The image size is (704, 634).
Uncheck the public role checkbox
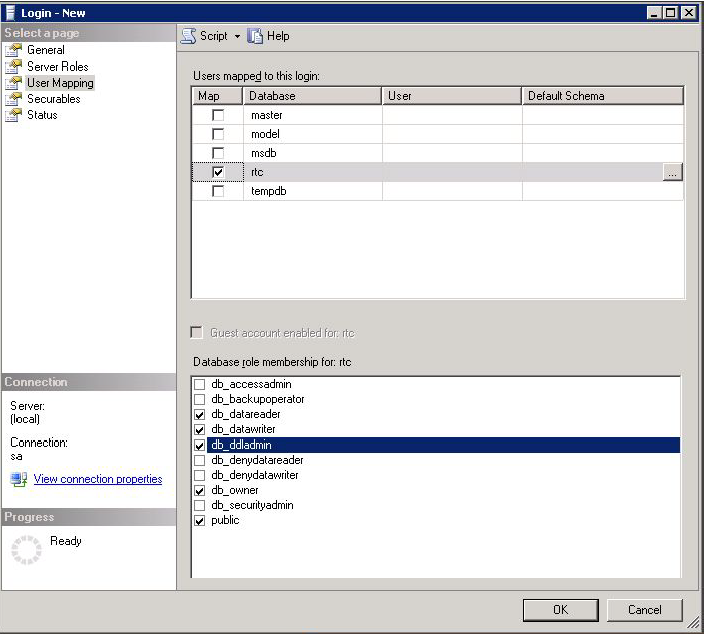pyautogui.click(x=199, y=521)
